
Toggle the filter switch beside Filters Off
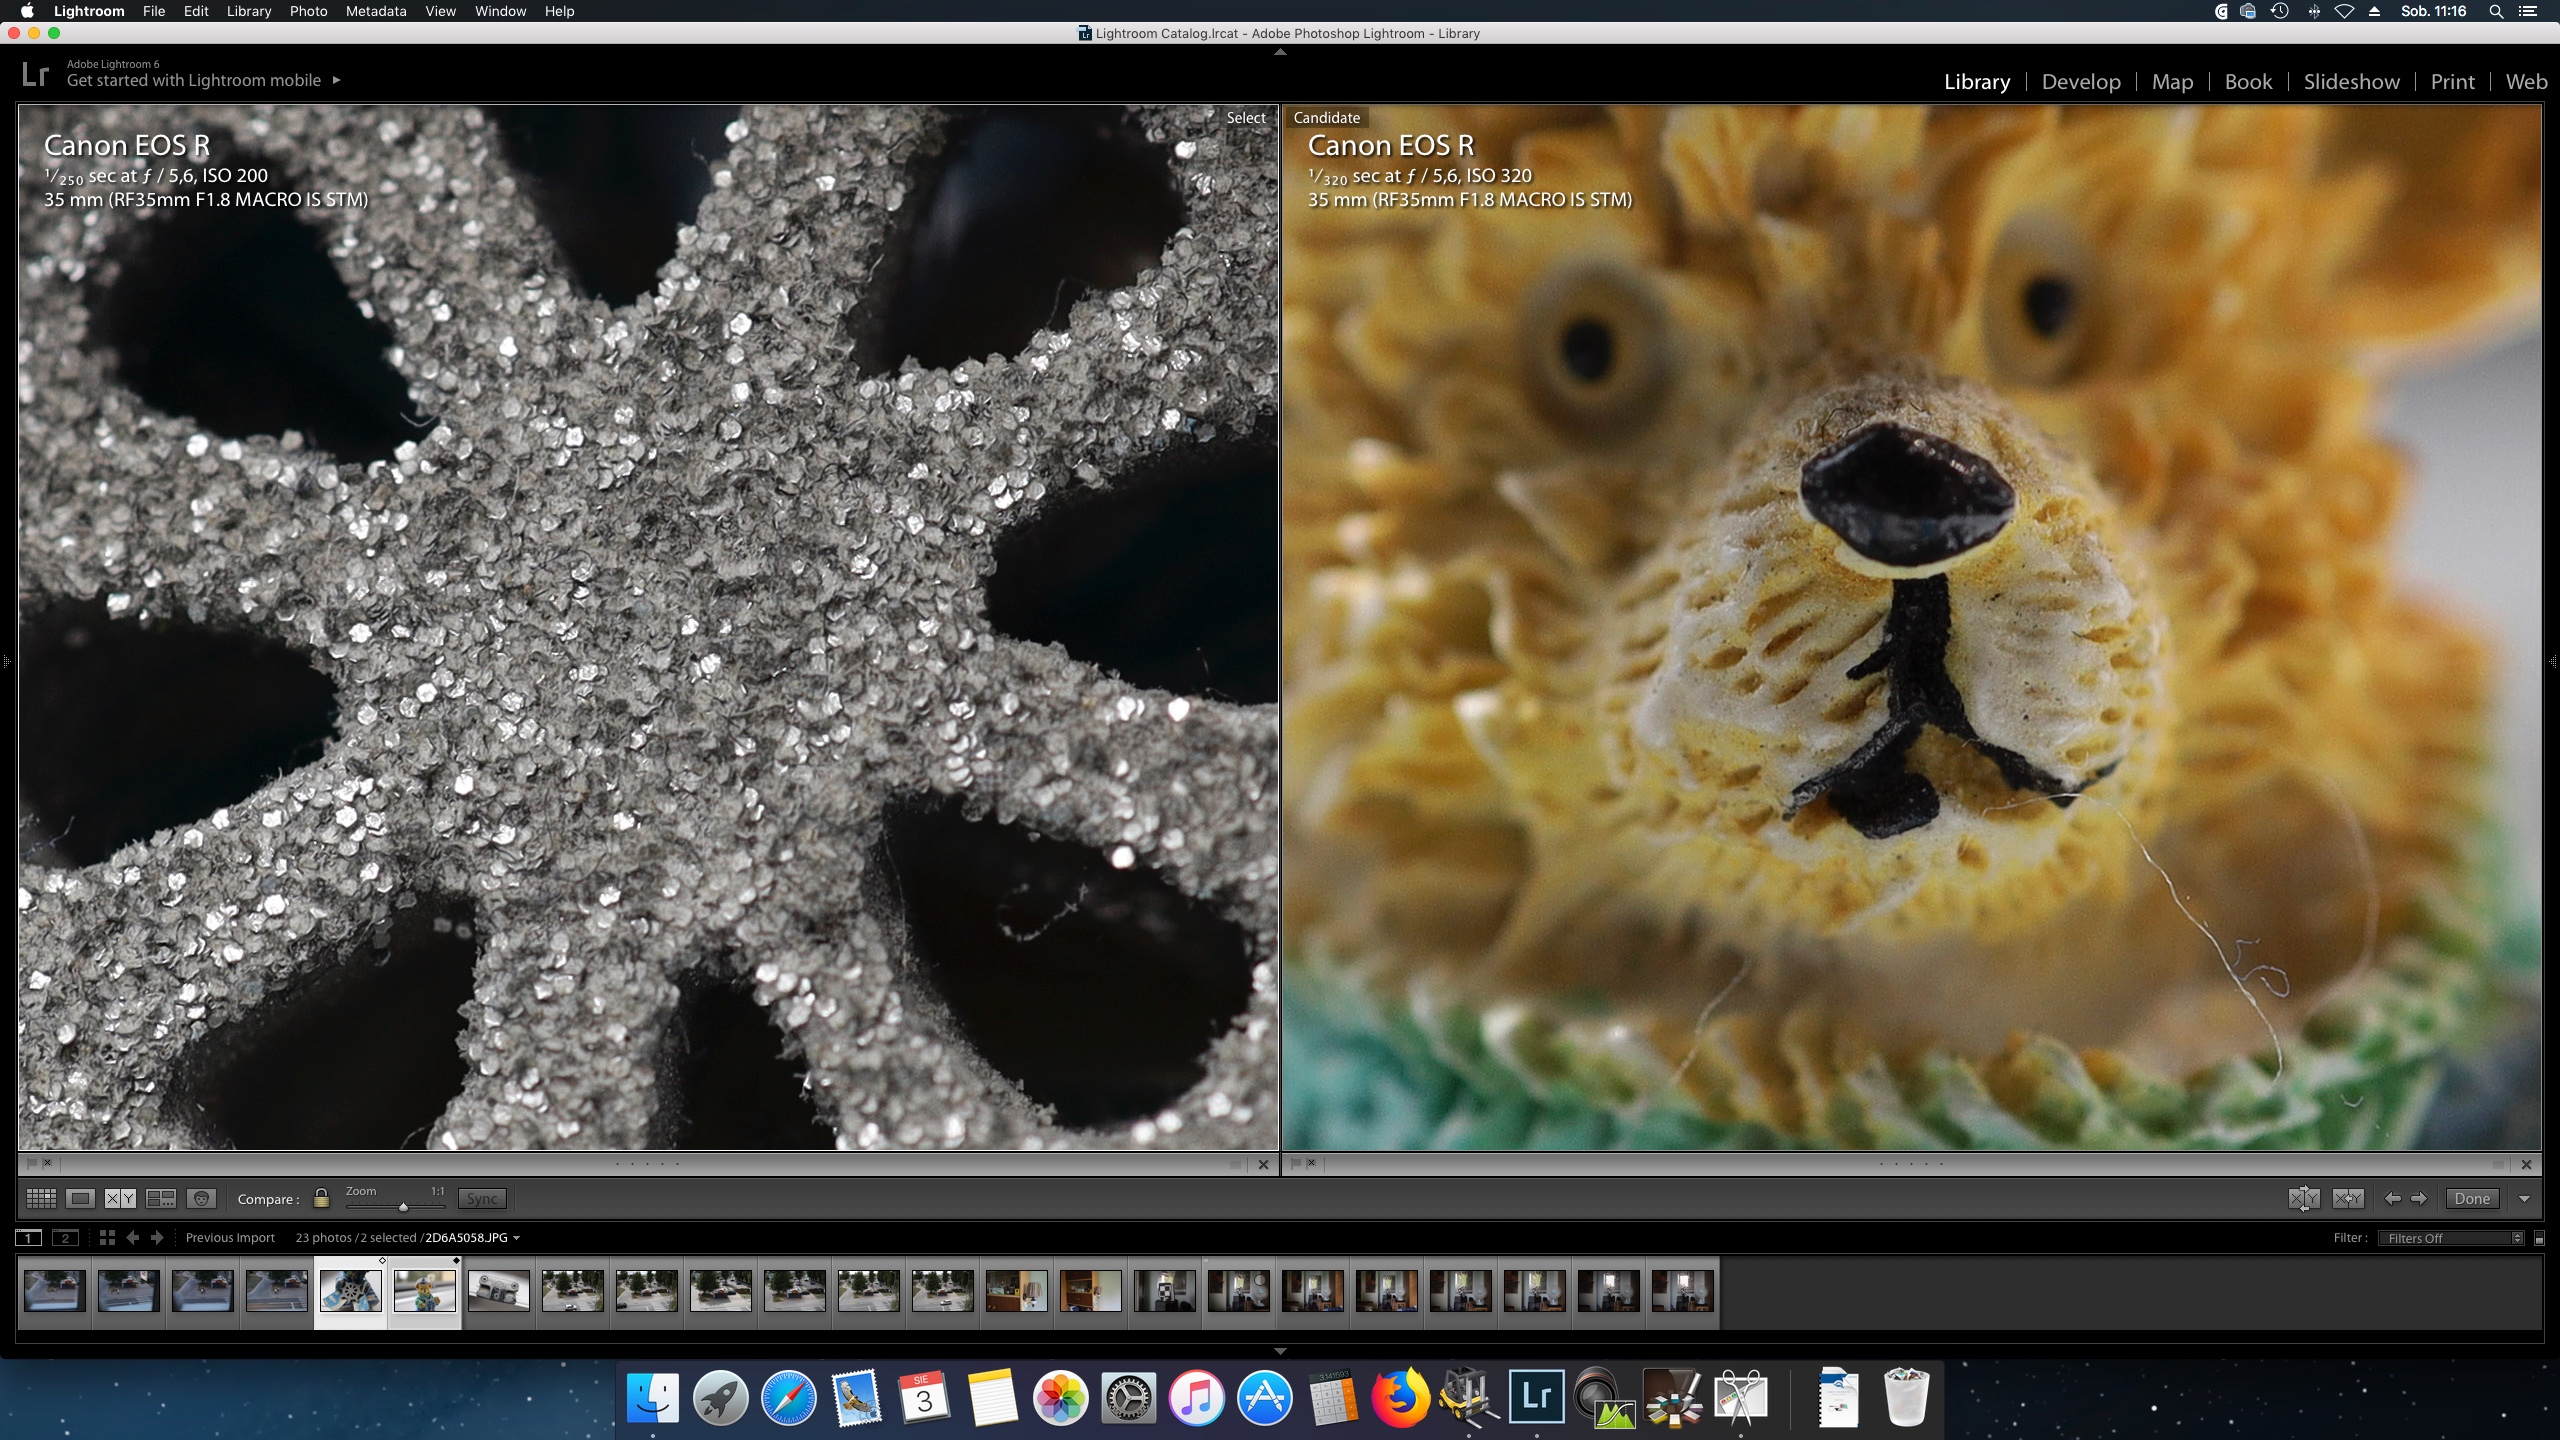coord(2539,1238)
